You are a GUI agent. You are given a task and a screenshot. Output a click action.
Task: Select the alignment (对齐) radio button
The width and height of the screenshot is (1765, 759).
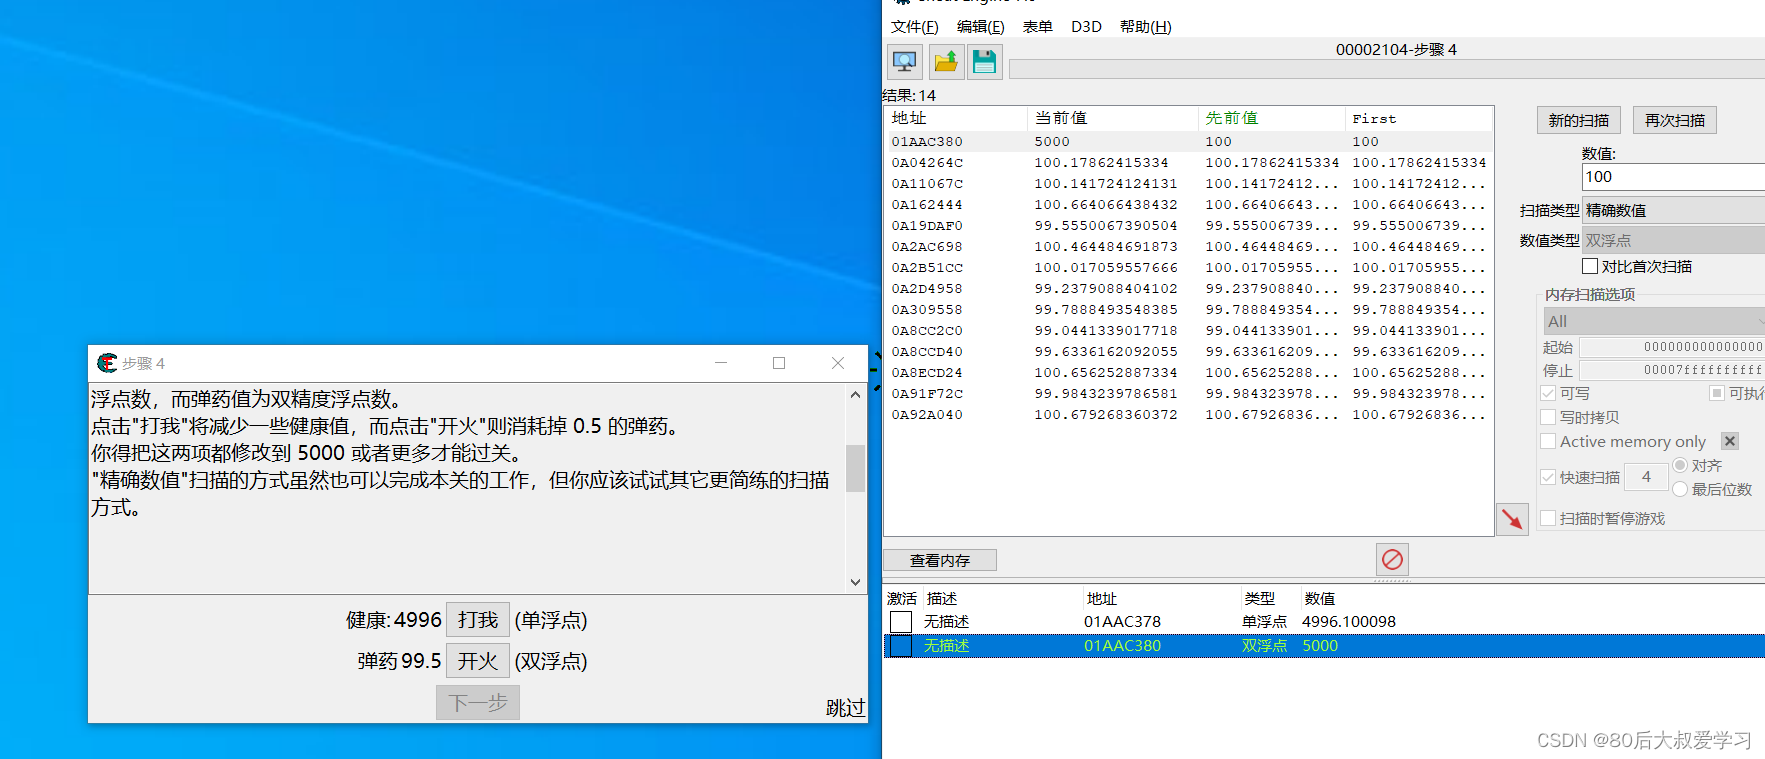pos(1680,465)
